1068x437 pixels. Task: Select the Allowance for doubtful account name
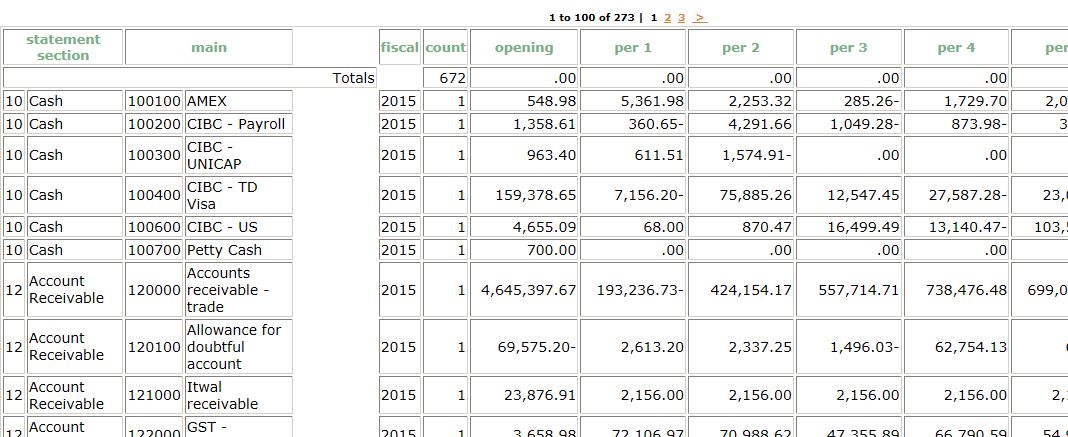[234, 347]
